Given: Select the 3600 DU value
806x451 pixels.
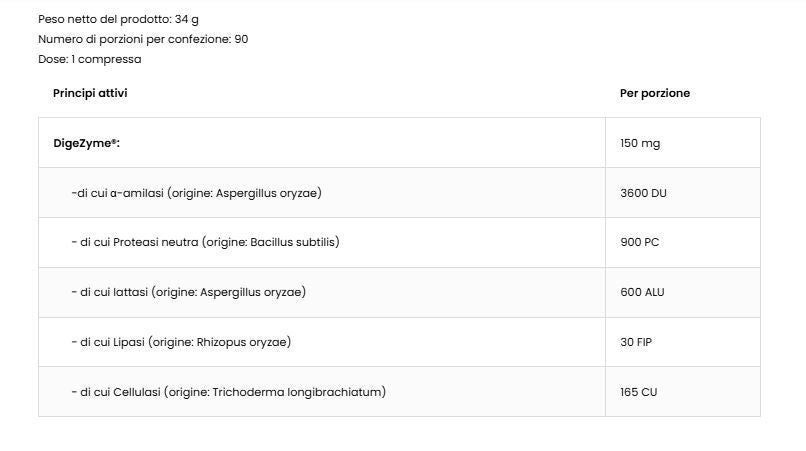Looking at the screenshot, I should (643, 193).
